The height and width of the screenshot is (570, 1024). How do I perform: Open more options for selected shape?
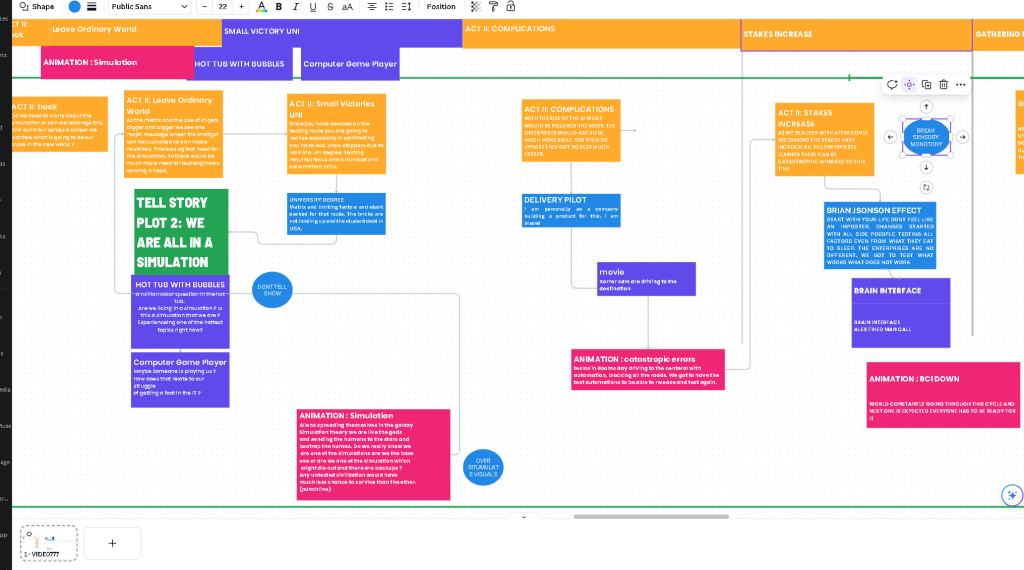click(961, 84)
